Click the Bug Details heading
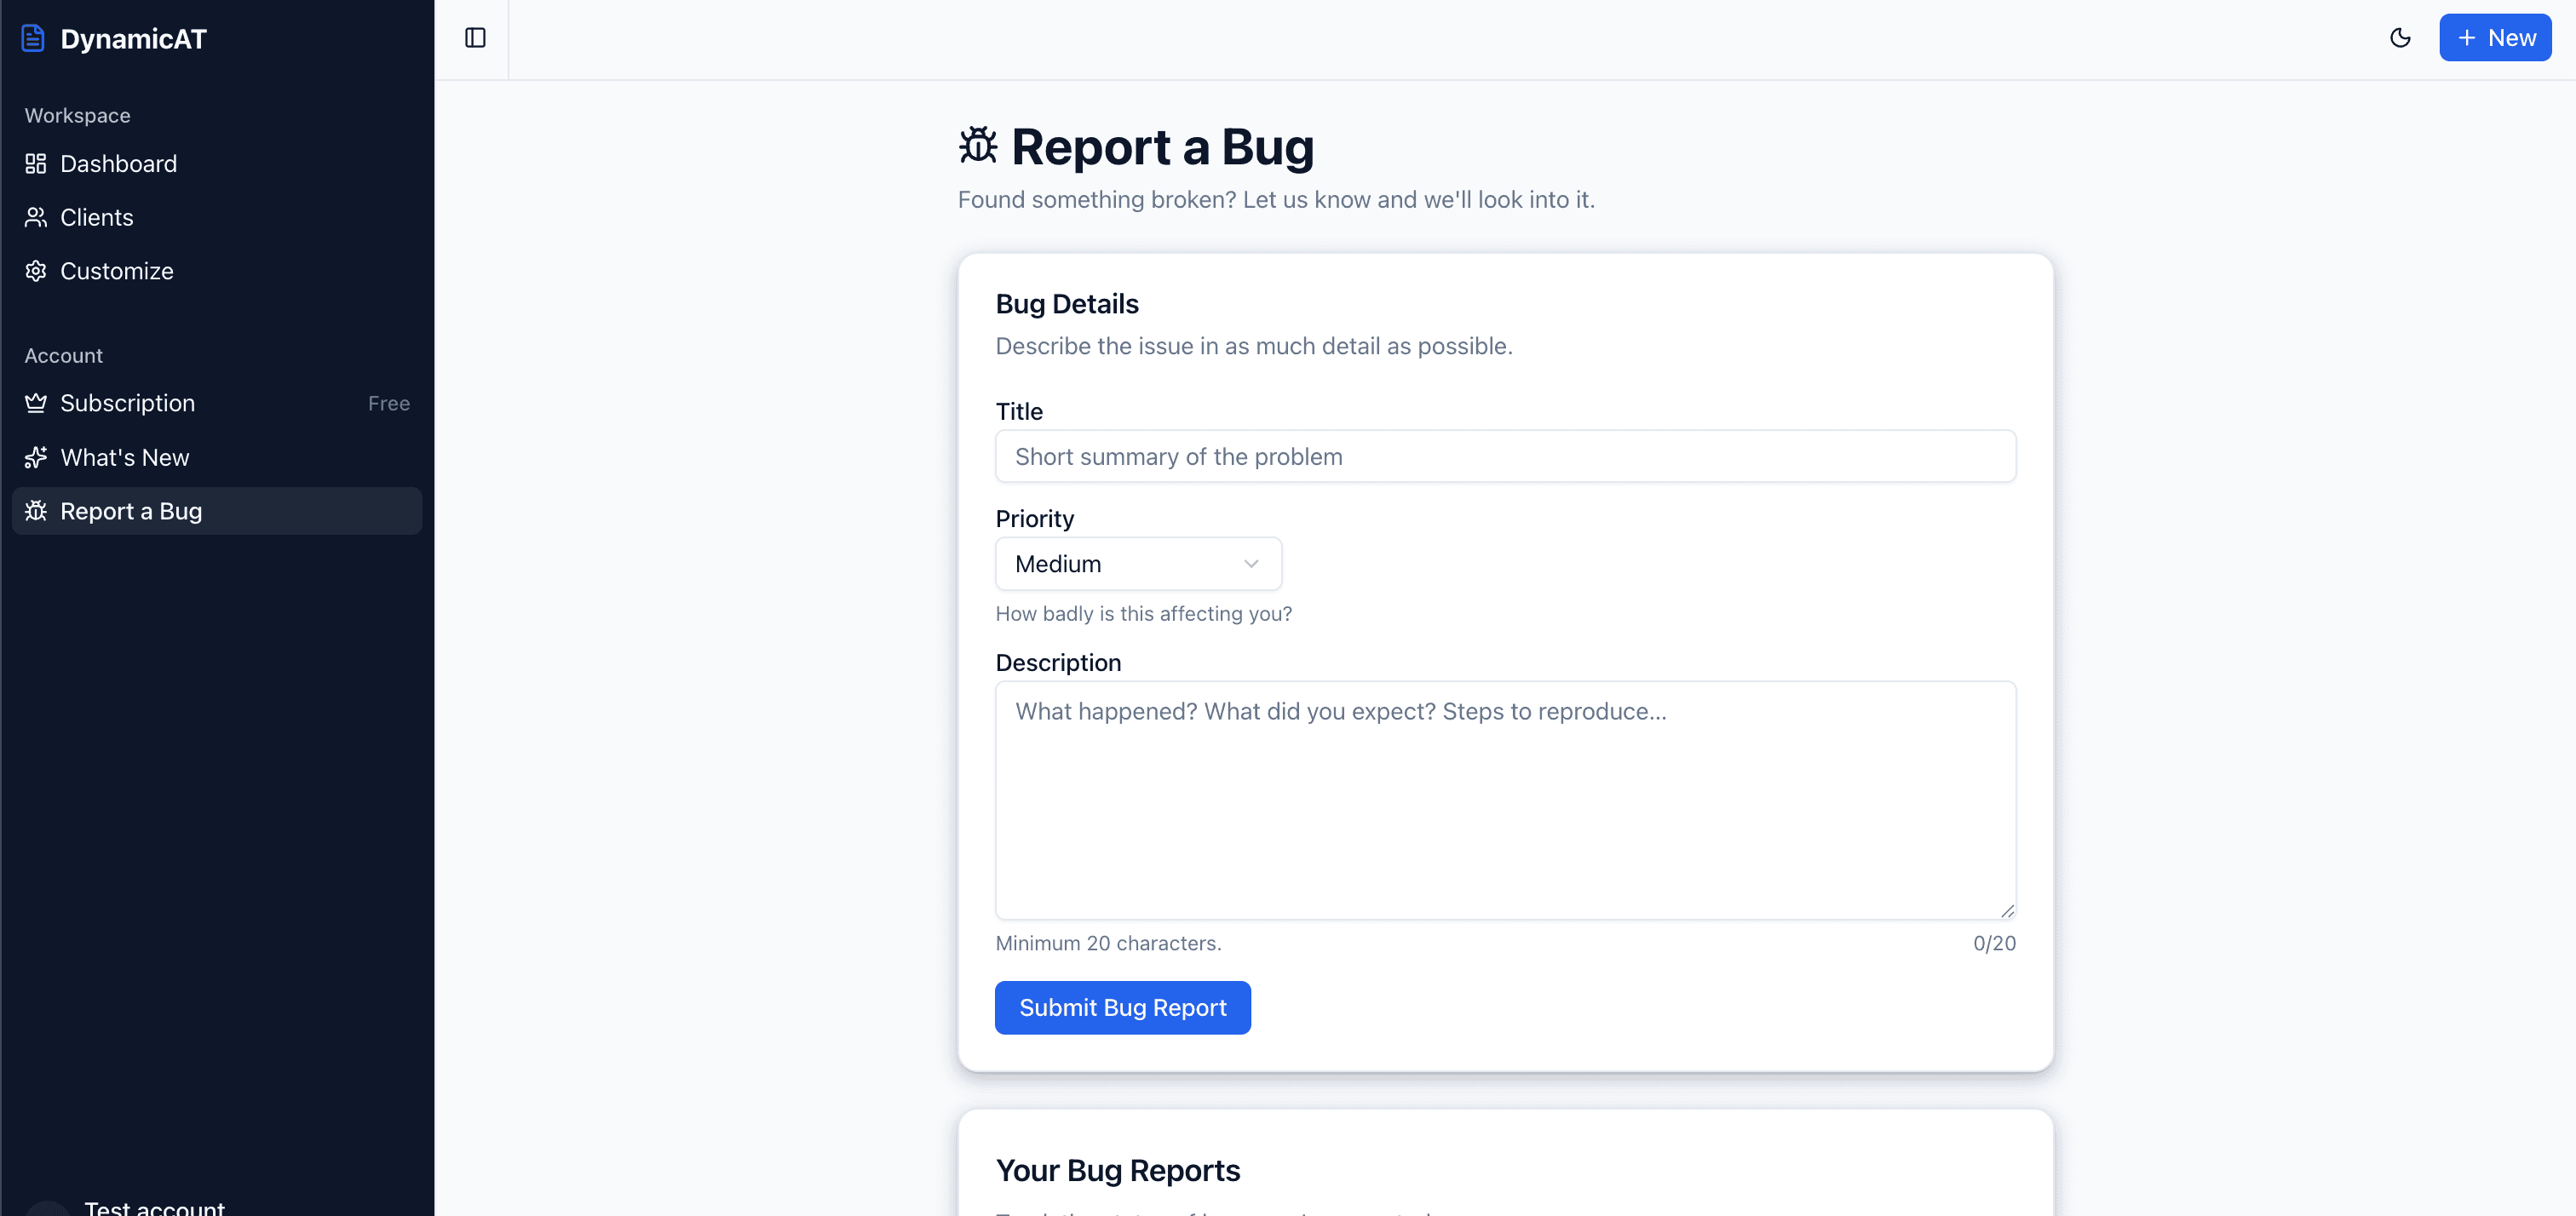The height and width of the screenshot is (1216, 2576). click(x=1066, y=303)
